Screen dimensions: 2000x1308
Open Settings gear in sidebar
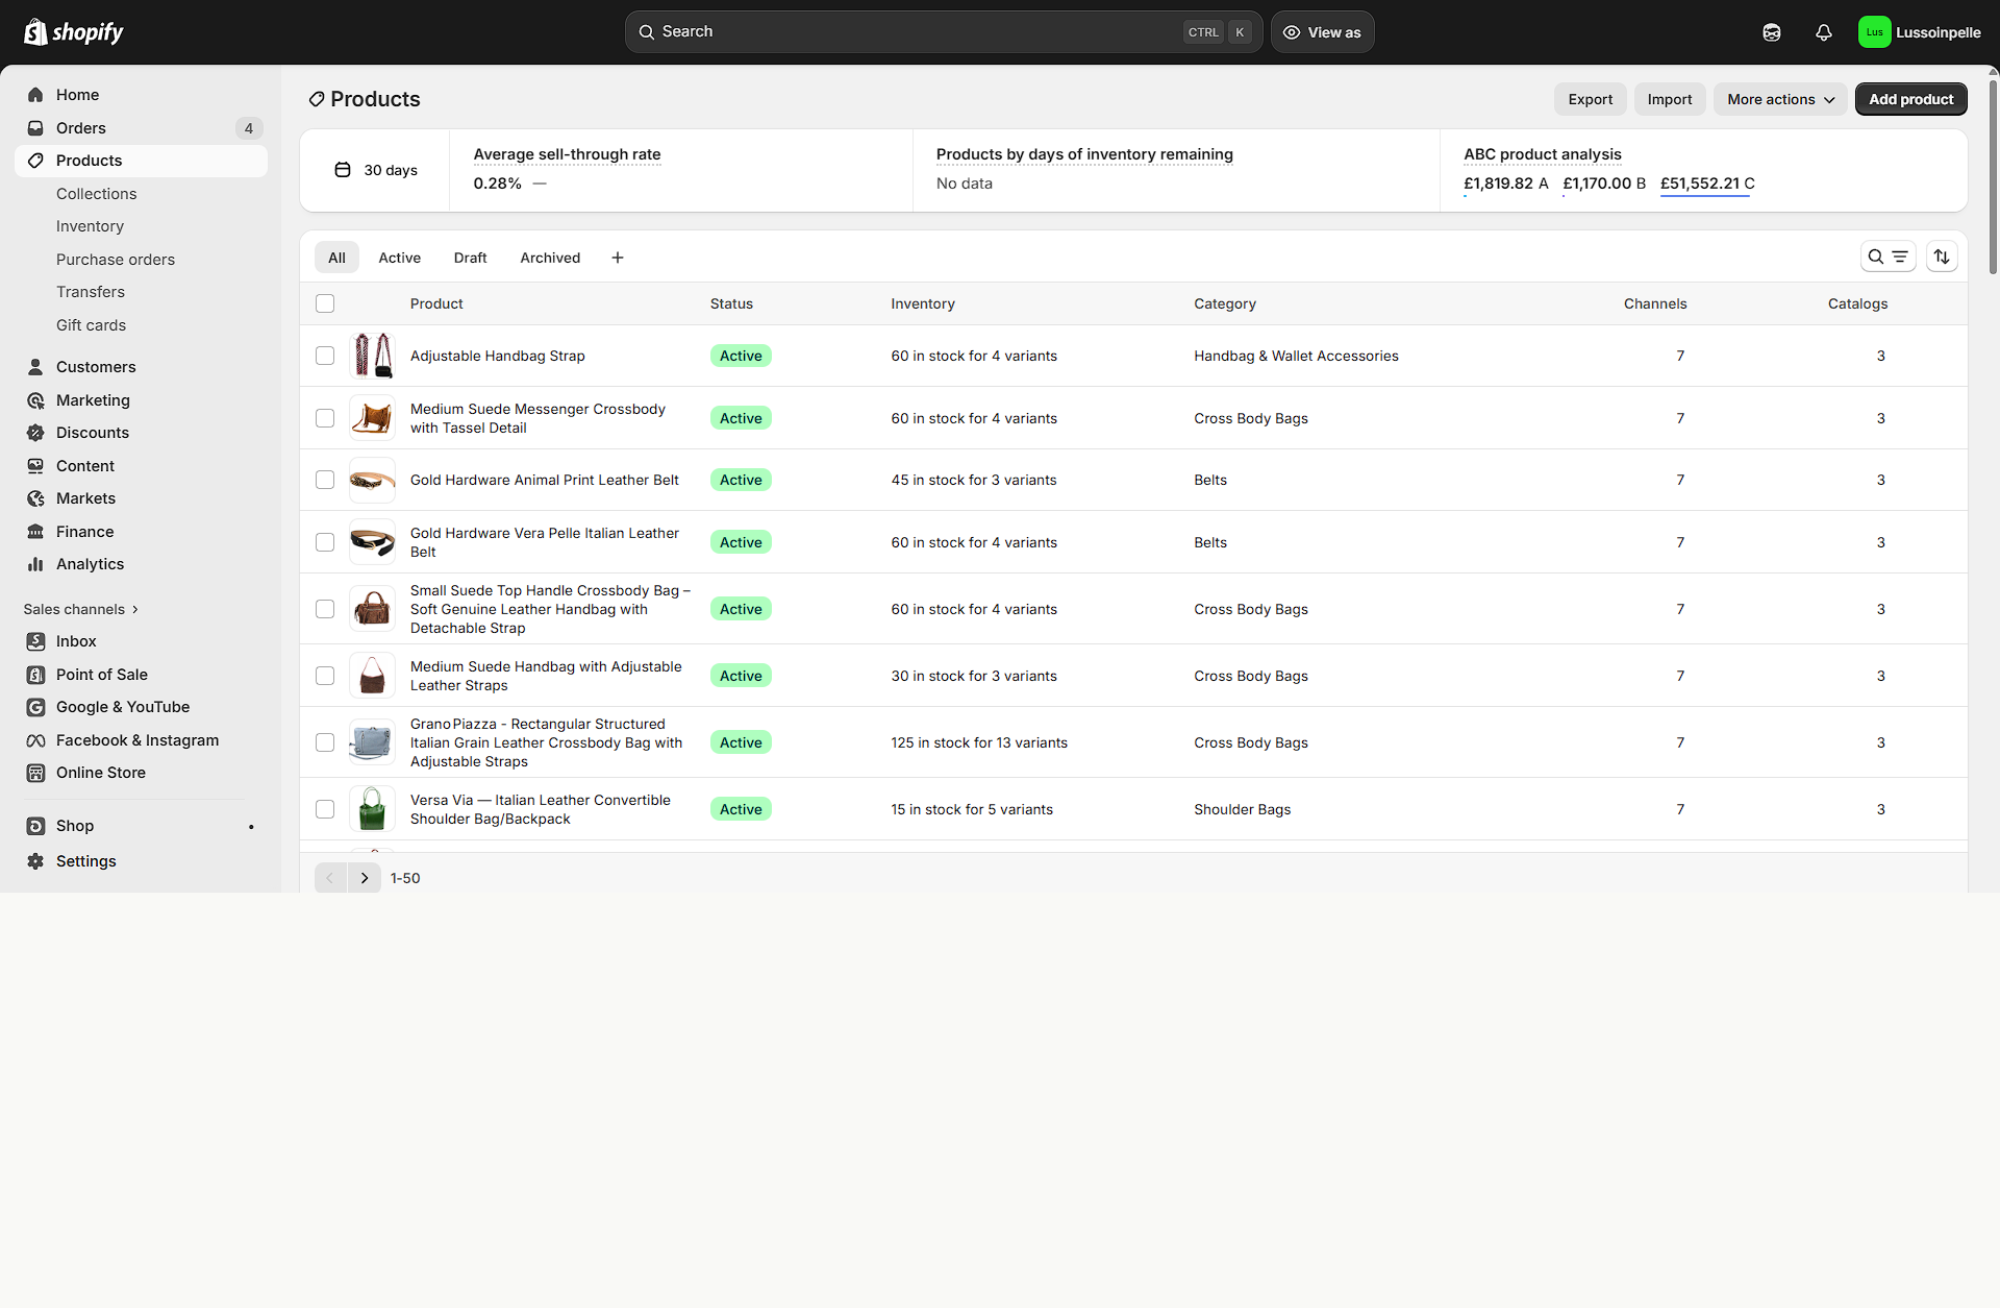tap(36, 861)
